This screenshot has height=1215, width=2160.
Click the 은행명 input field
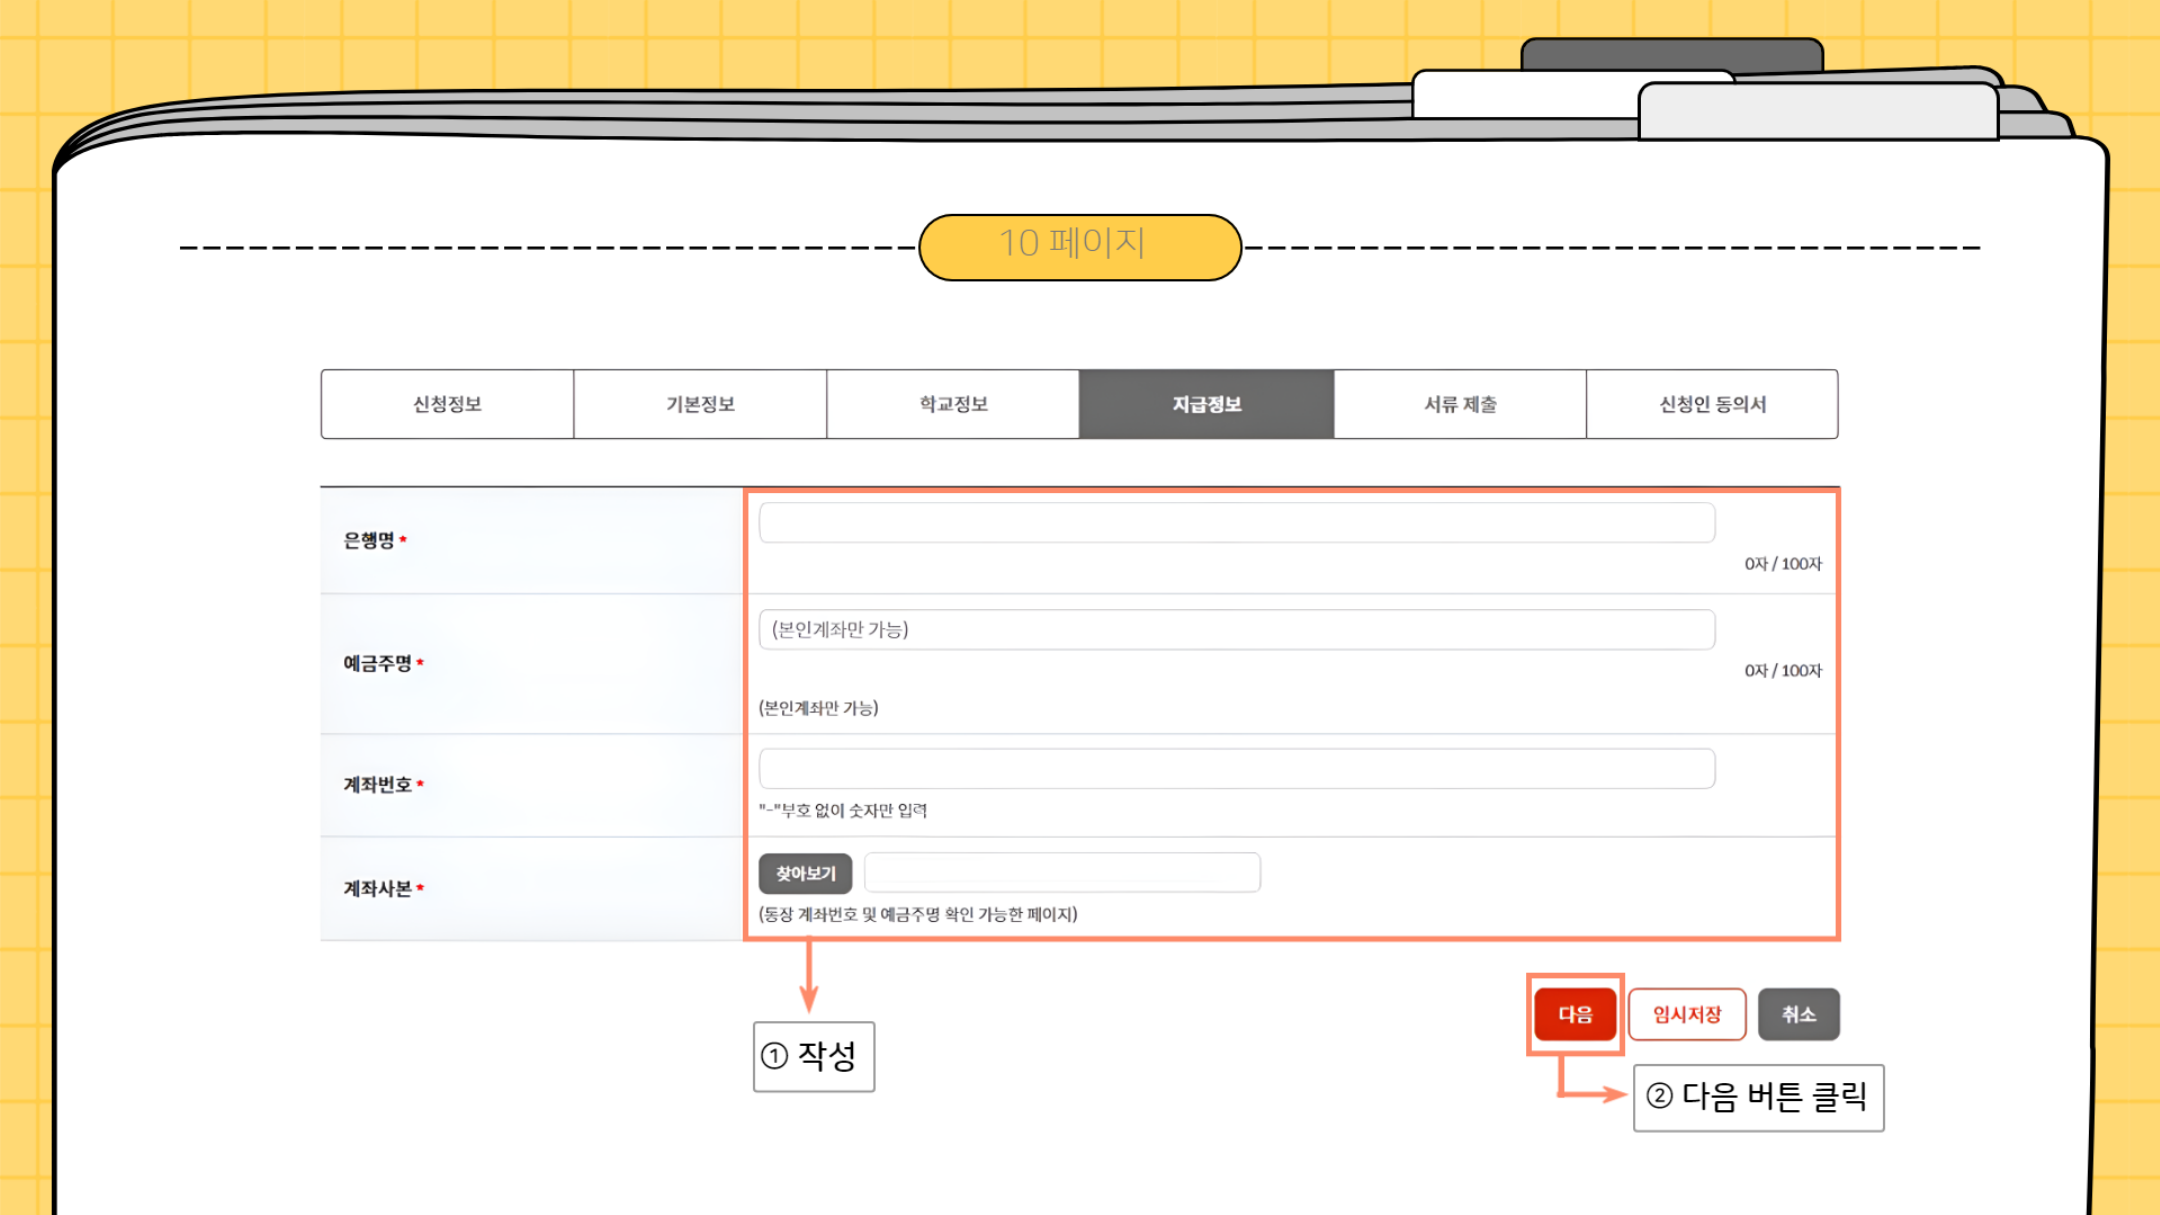1236,523
